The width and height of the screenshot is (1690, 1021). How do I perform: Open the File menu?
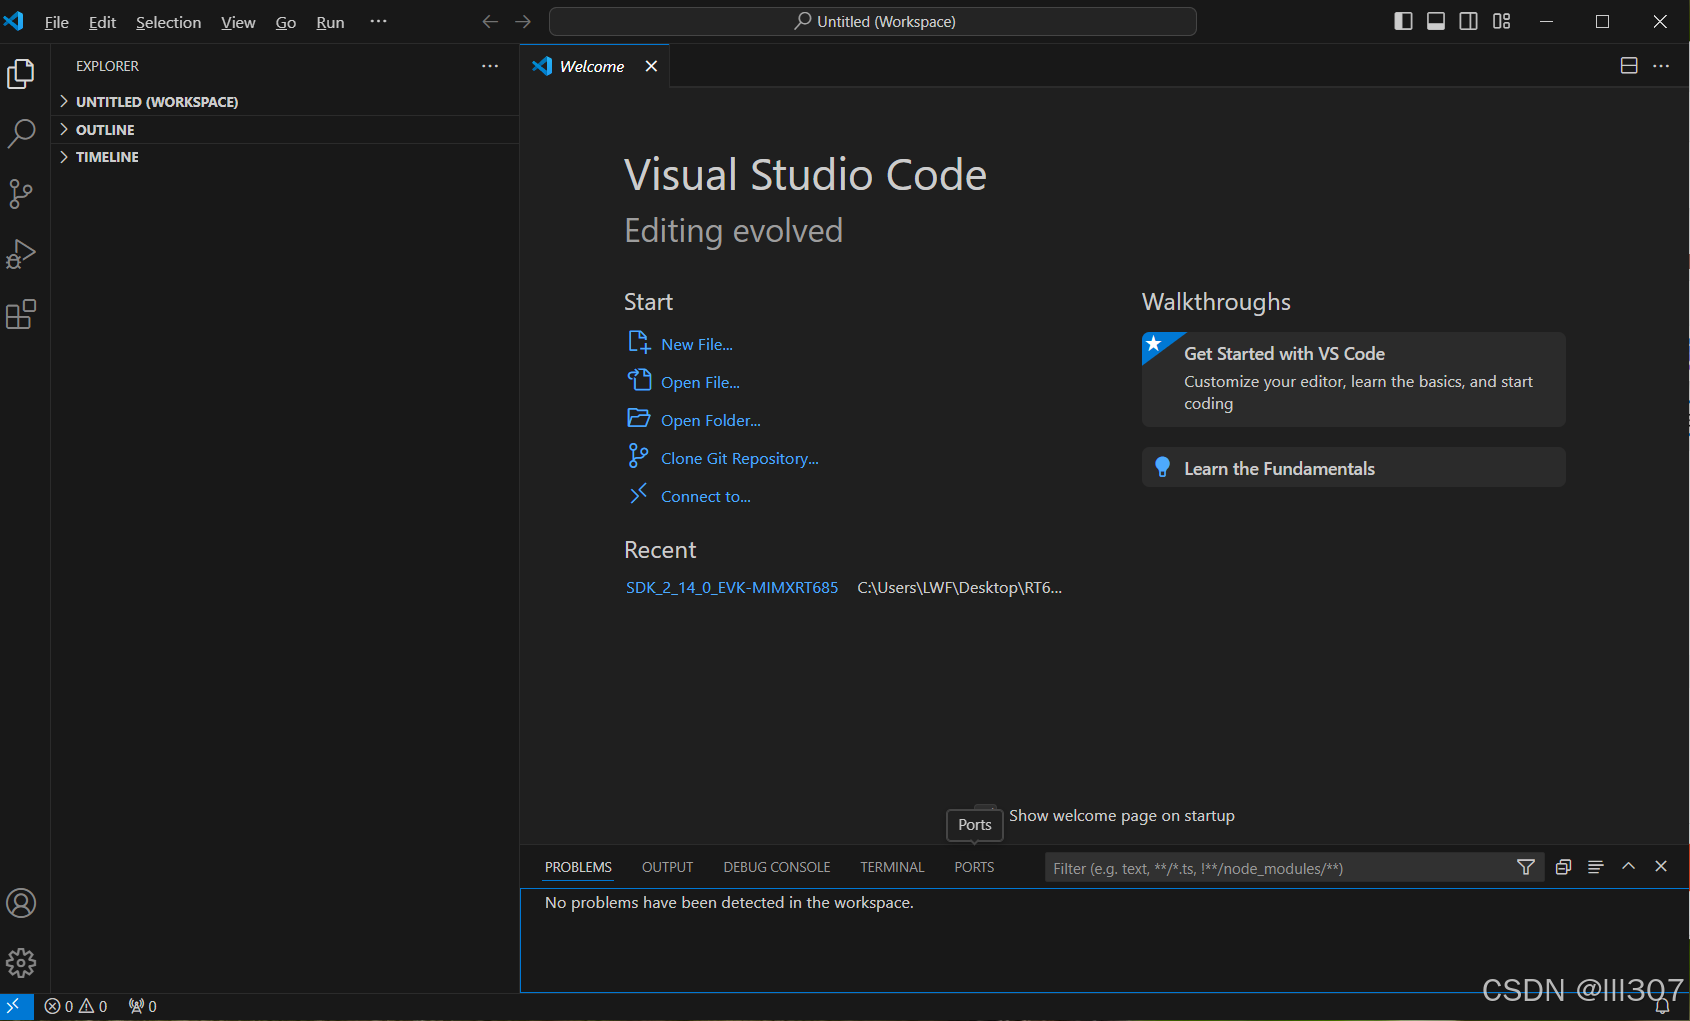pos(57,22)
